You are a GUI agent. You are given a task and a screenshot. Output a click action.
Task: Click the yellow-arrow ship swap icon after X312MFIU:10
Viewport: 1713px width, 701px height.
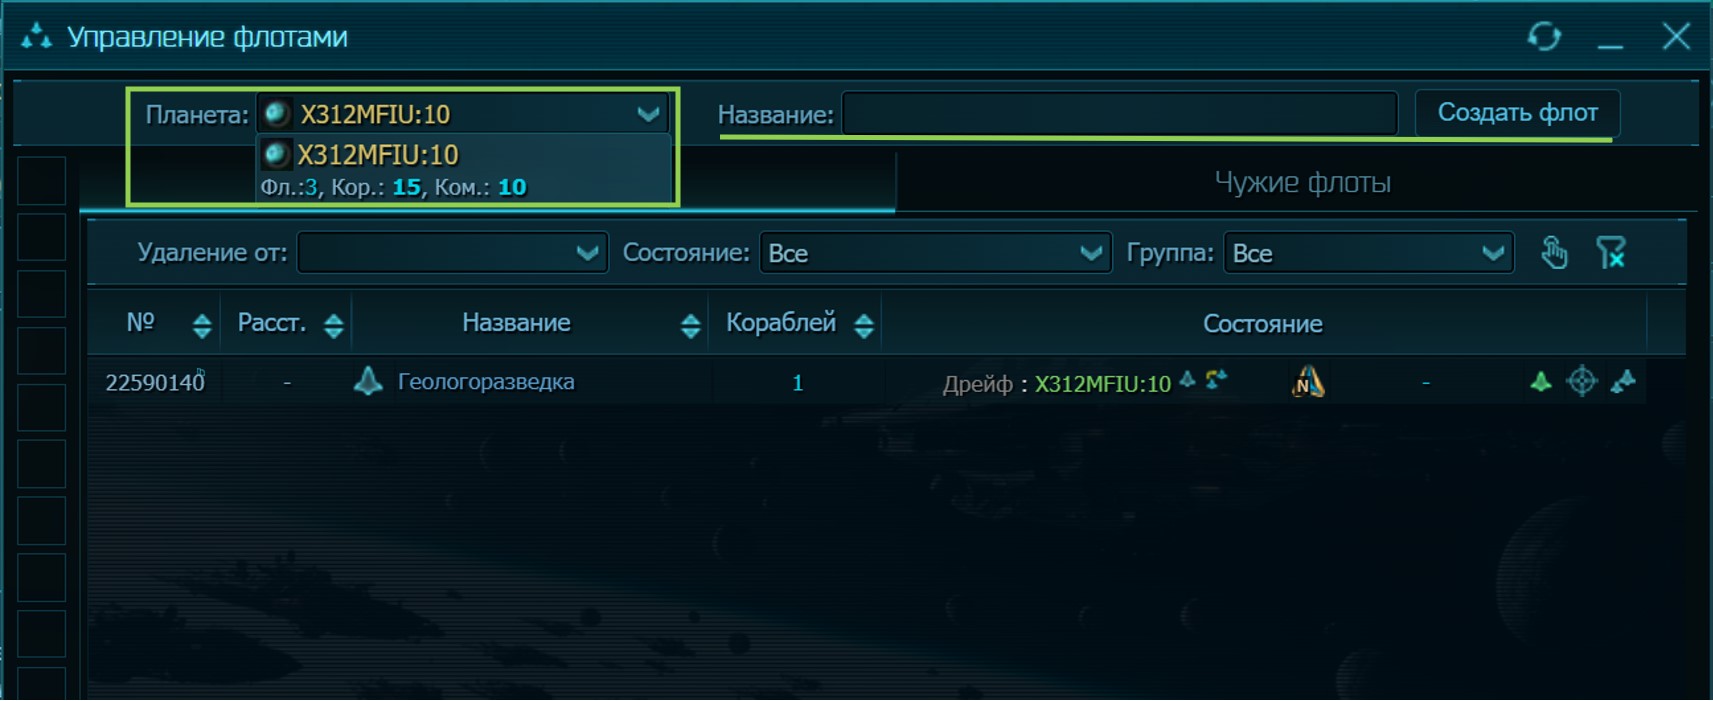point(1216,379)
